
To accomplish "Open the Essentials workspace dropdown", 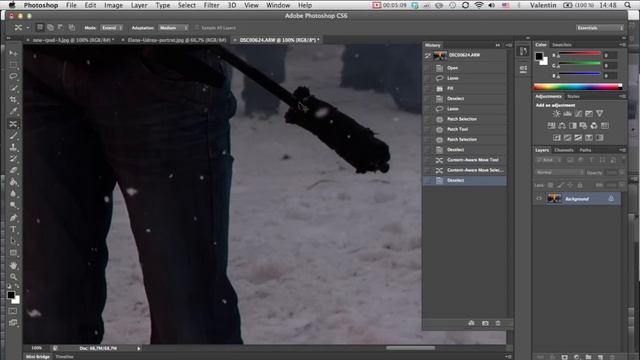I will (600, 28).
